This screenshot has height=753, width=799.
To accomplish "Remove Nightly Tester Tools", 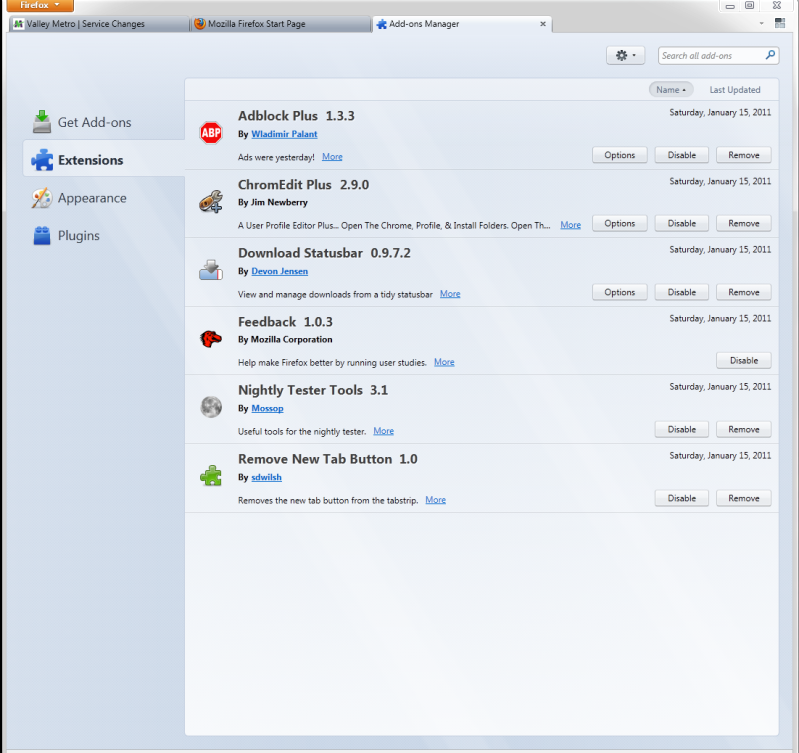I will point(743,429).
